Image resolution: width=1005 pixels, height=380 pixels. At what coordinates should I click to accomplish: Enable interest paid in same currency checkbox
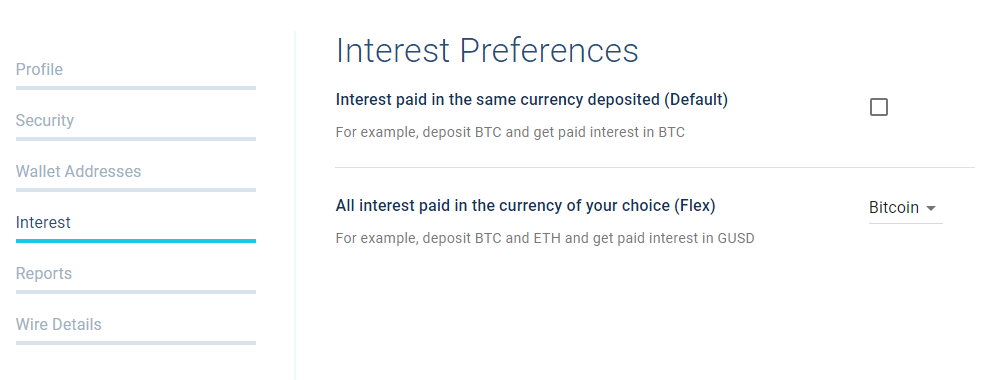click(879, 107)
